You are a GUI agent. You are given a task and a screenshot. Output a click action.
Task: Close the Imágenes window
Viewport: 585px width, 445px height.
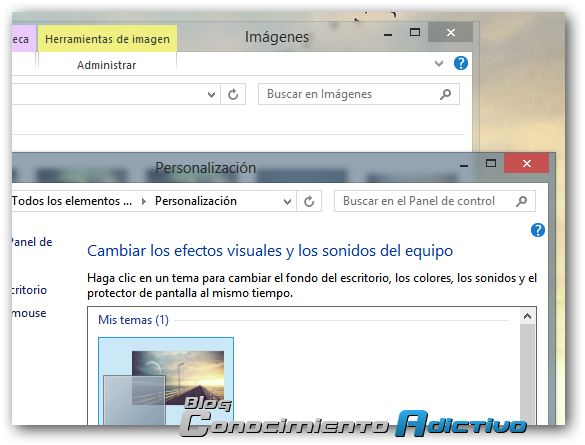451,32
